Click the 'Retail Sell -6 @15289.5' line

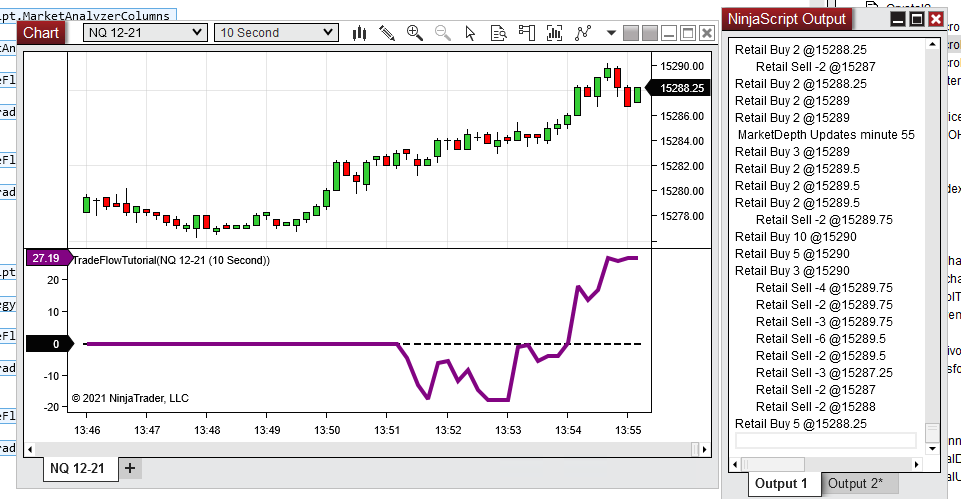coord(821,338)
